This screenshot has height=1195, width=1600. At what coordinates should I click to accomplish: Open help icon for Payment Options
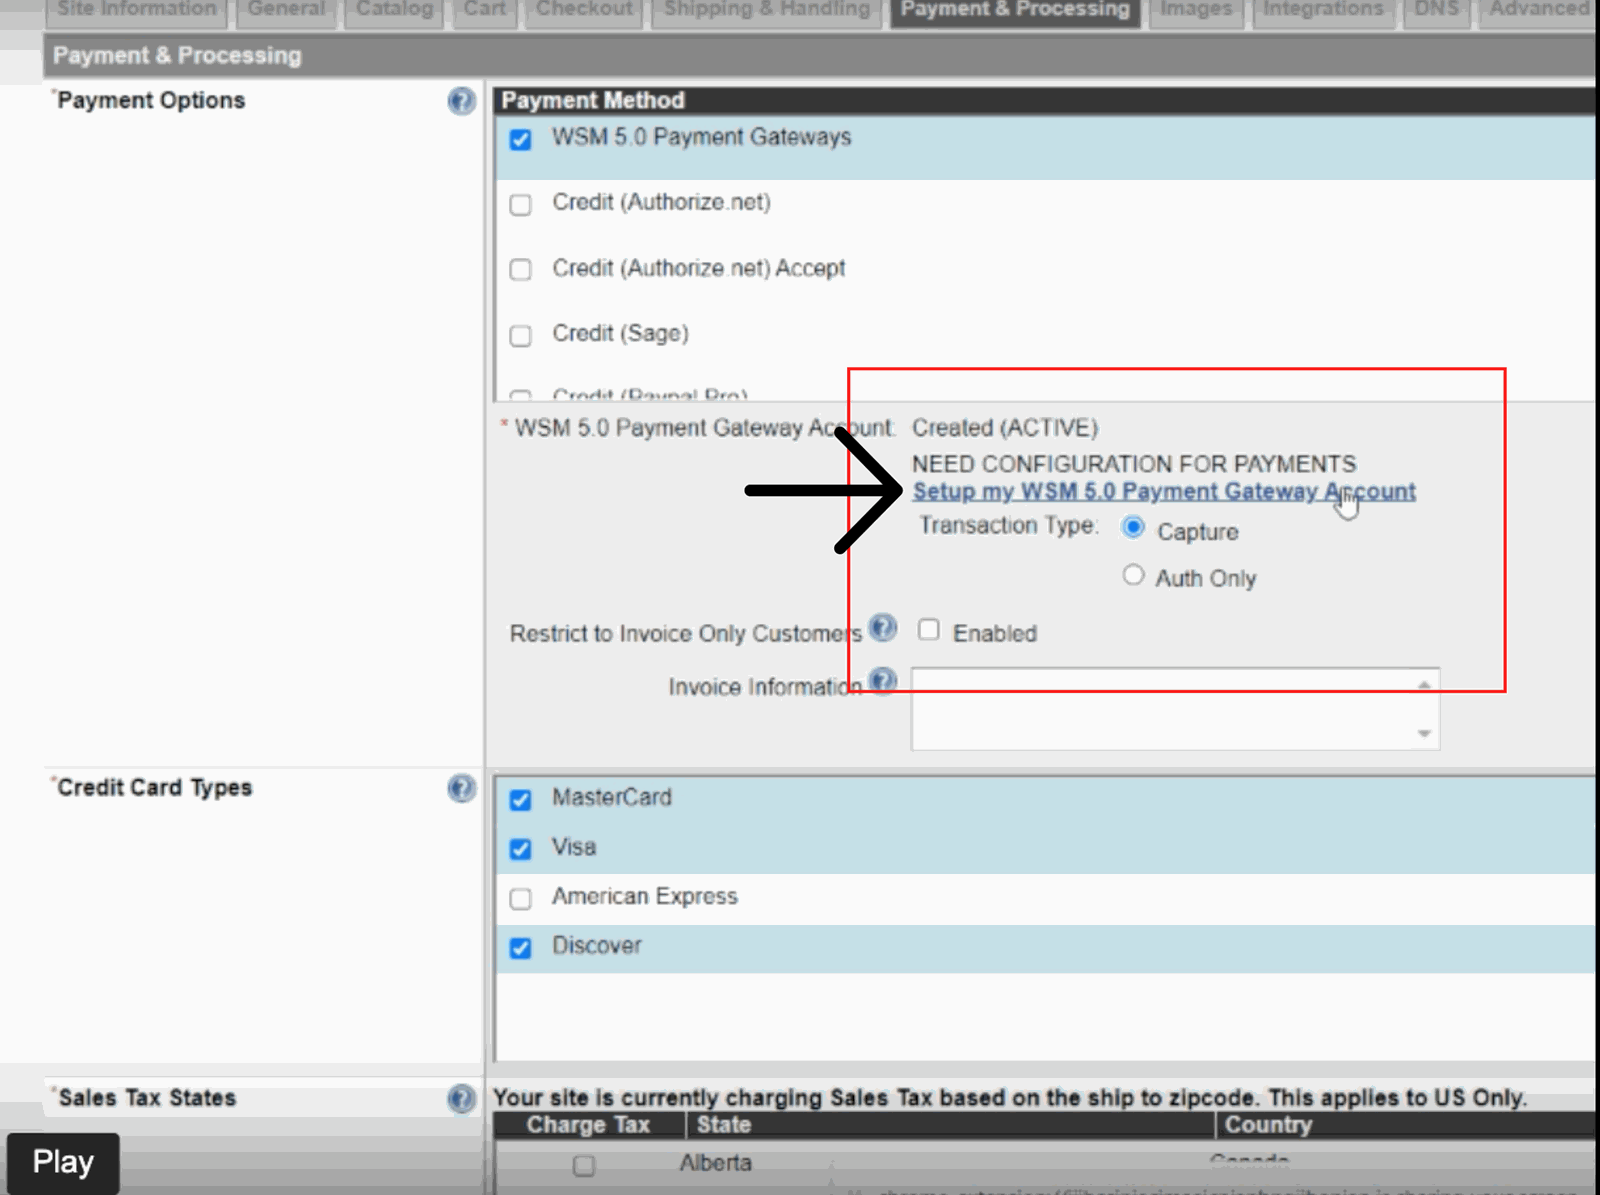(461, 101)
